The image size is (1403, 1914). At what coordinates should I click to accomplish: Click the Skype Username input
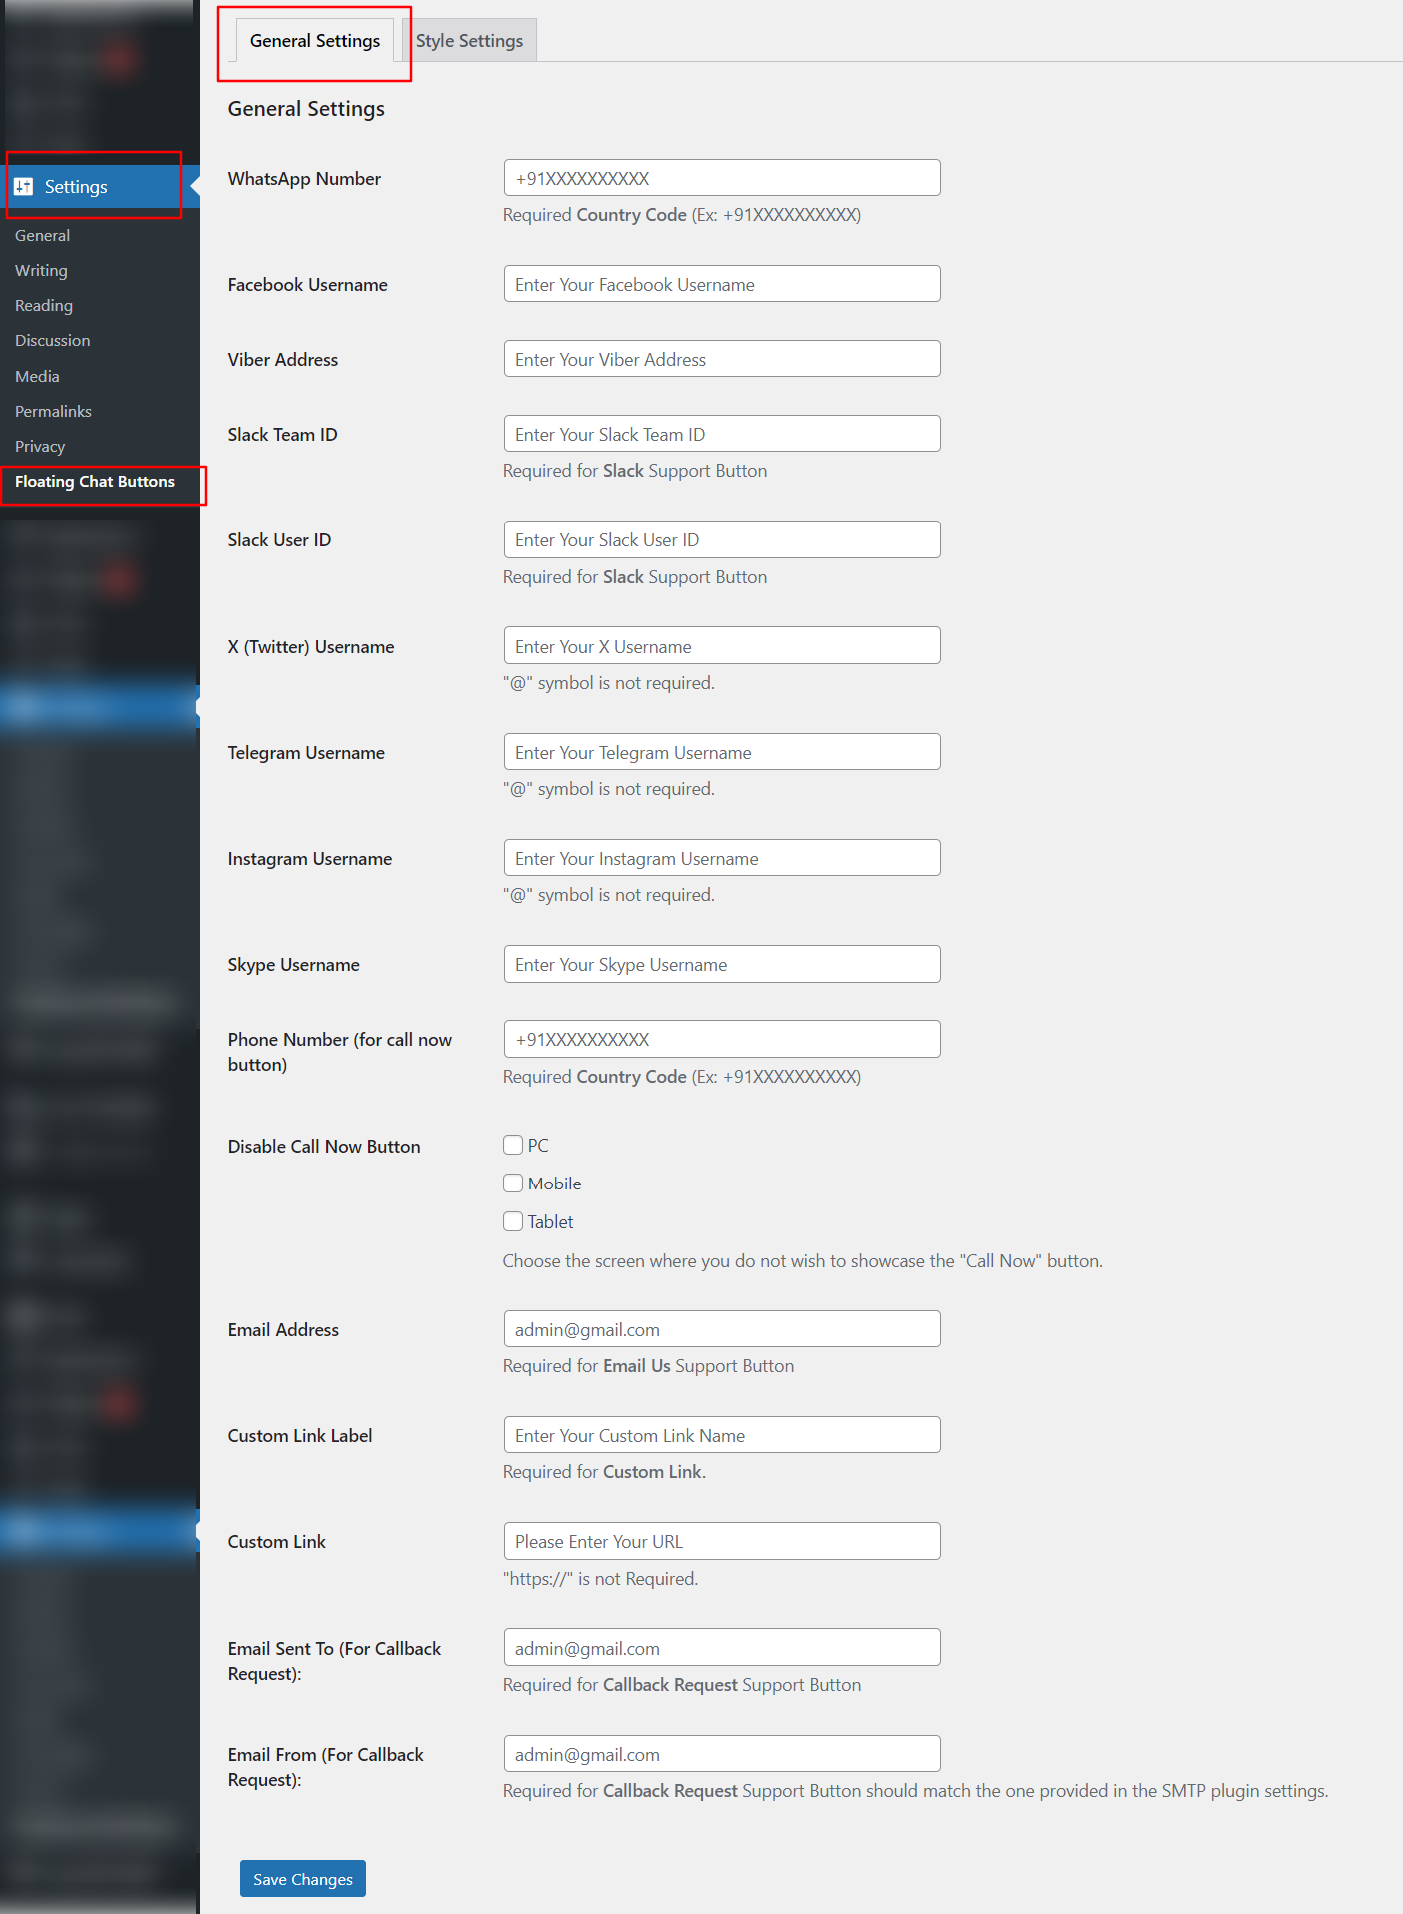coord(722,964)
